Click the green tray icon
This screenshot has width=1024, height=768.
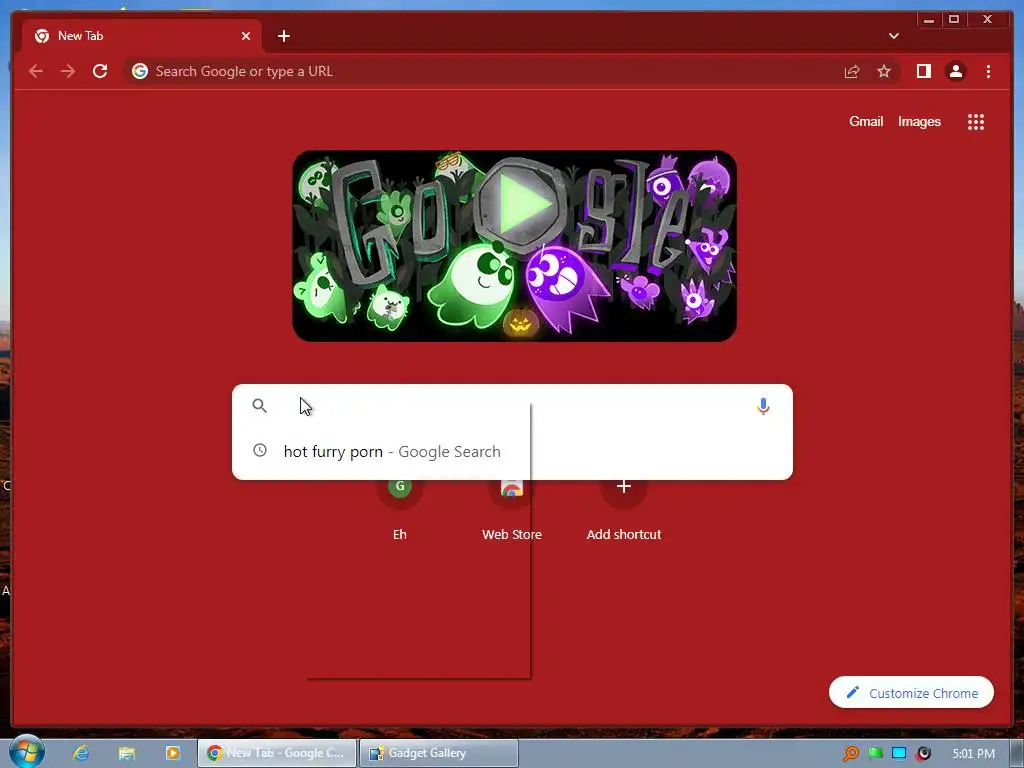coord(875,754)
